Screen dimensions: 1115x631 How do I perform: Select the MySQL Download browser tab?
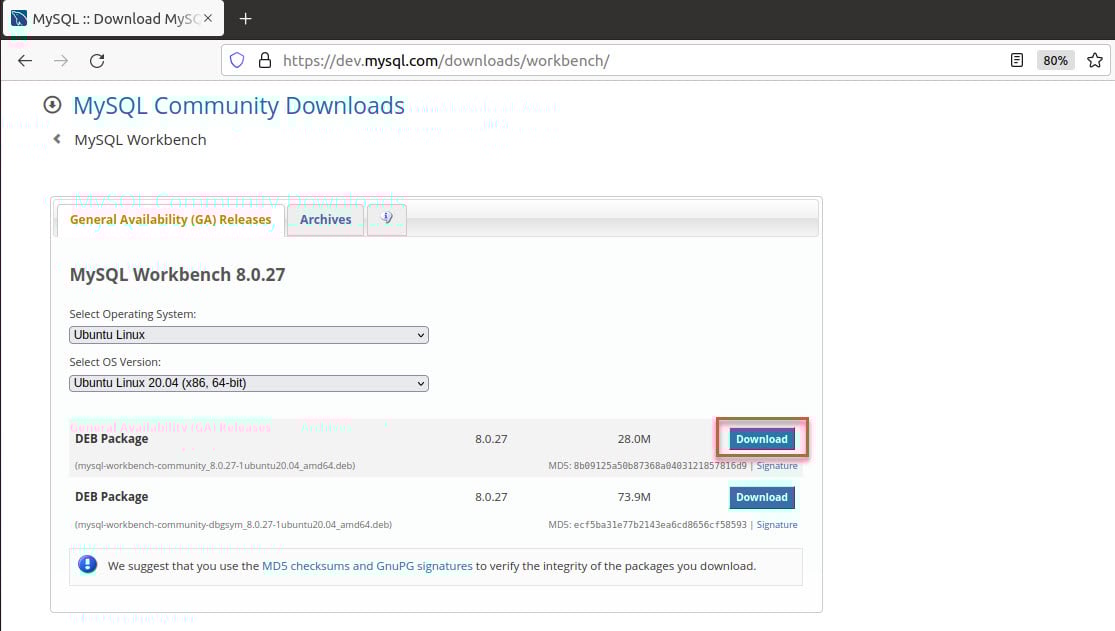114,18
